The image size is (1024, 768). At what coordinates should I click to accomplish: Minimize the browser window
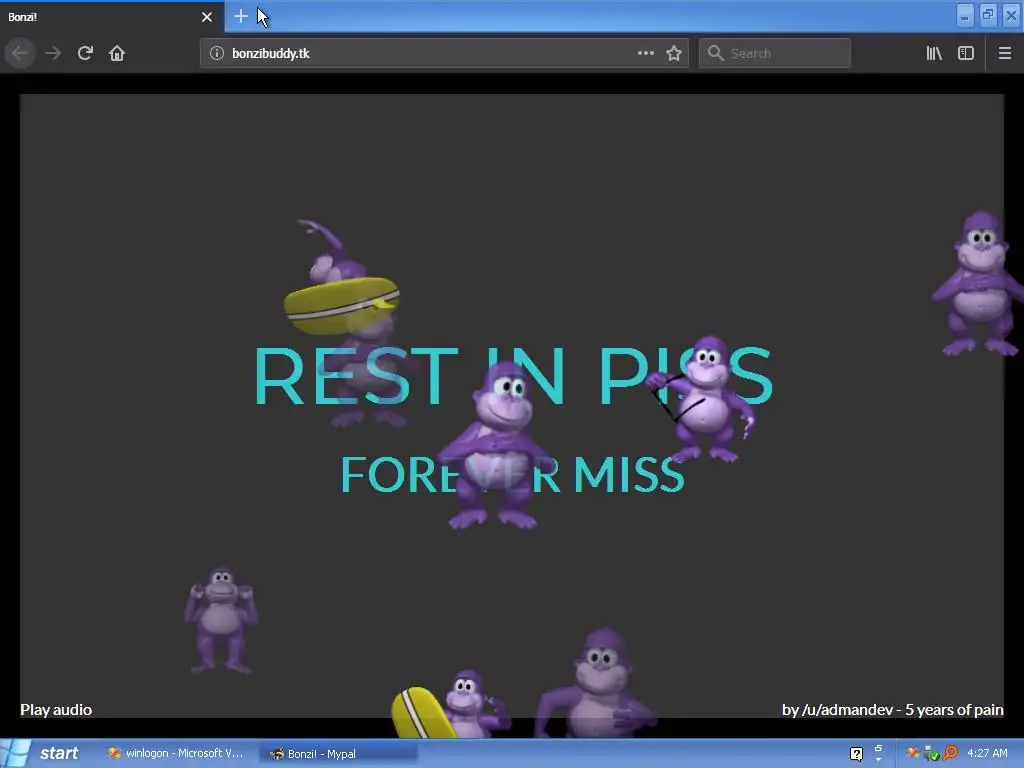(x=965, y=16)
